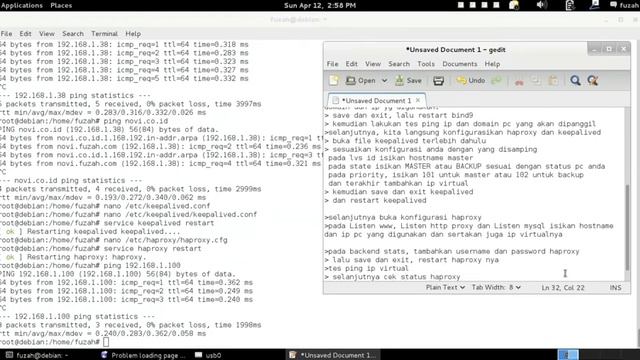The image size is (640, 360).
Task: Select the Unsaved Document 1 tab
Action: coord(376,100)
